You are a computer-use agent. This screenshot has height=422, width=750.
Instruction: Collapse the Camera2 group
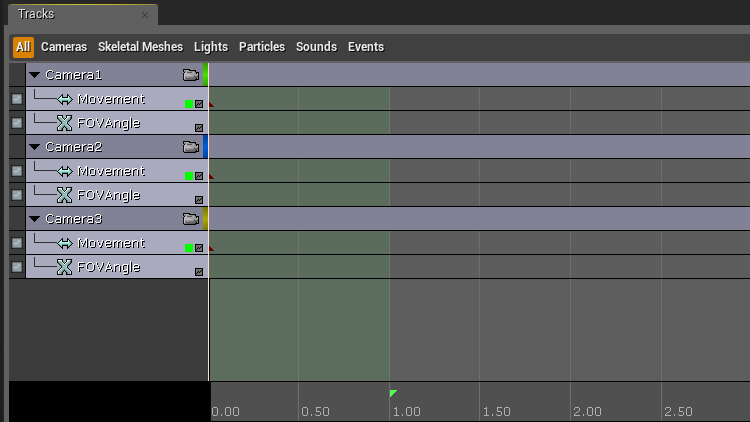coord(35,147)
